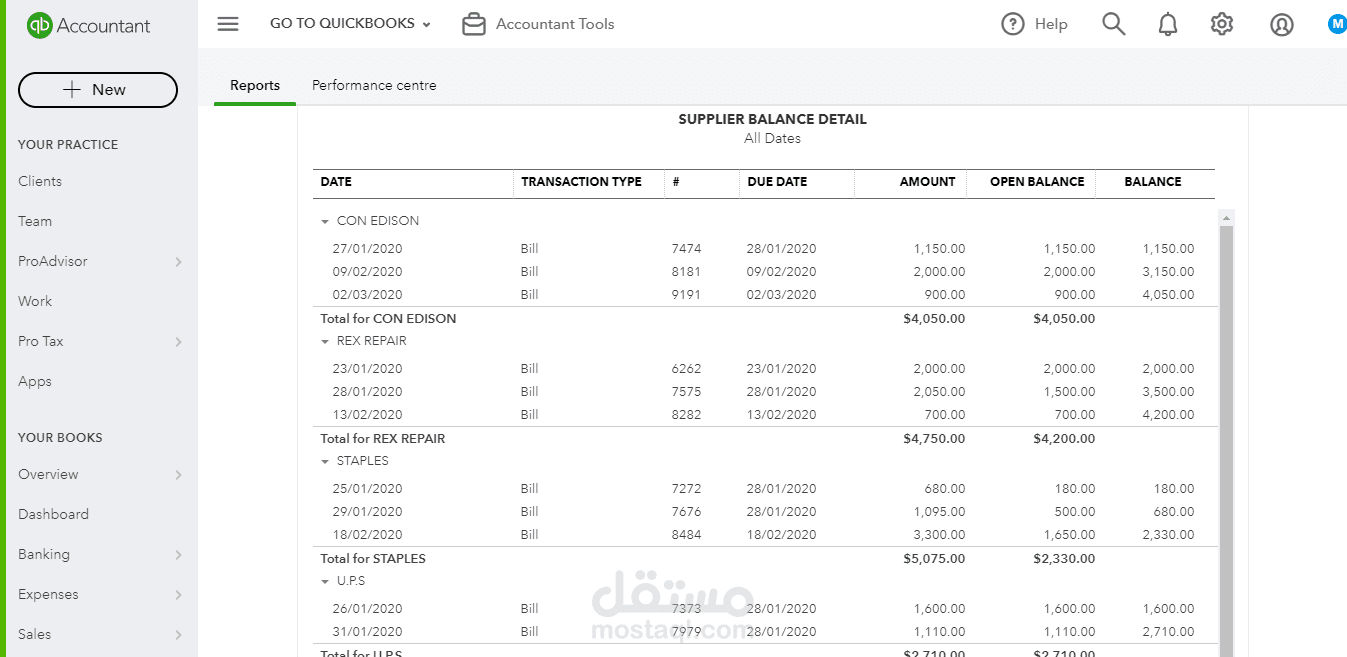Open Clients in the sidebar
Viewport: 1347px width, 657px height.
pos(40,181)
